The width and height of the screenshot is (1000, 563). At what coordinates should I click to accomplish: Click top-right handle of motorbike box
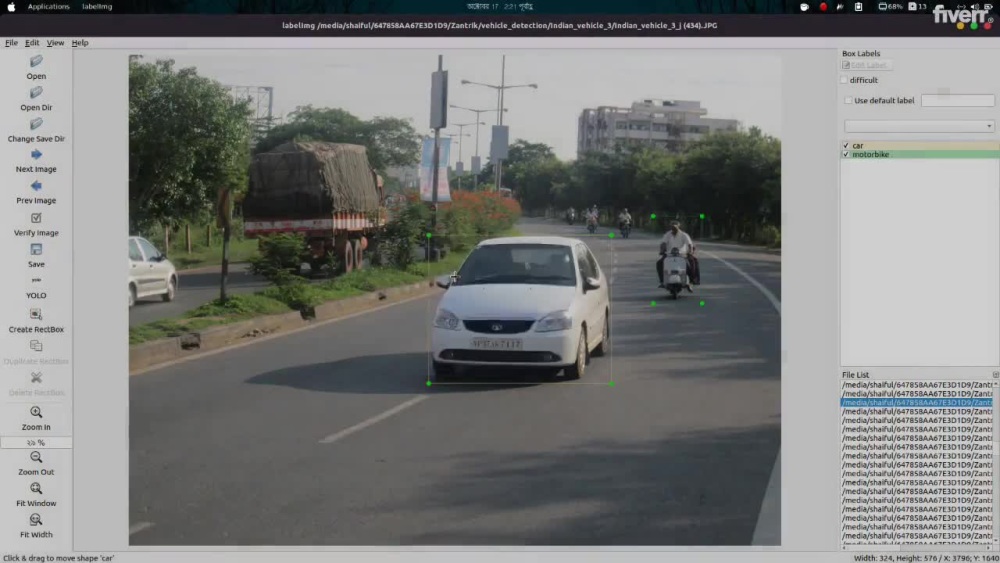pyautogui.click(x=702, y=217)
